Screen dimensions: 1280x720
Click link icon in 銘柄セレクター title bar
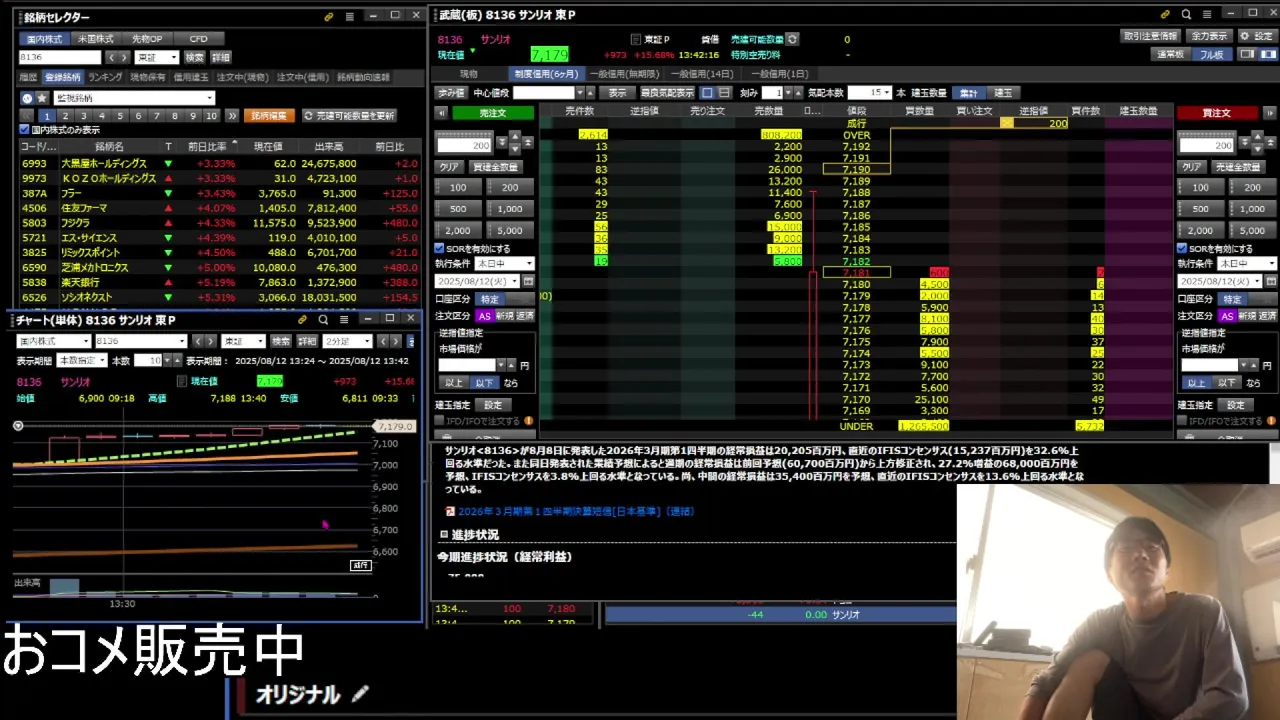[329, 17]
